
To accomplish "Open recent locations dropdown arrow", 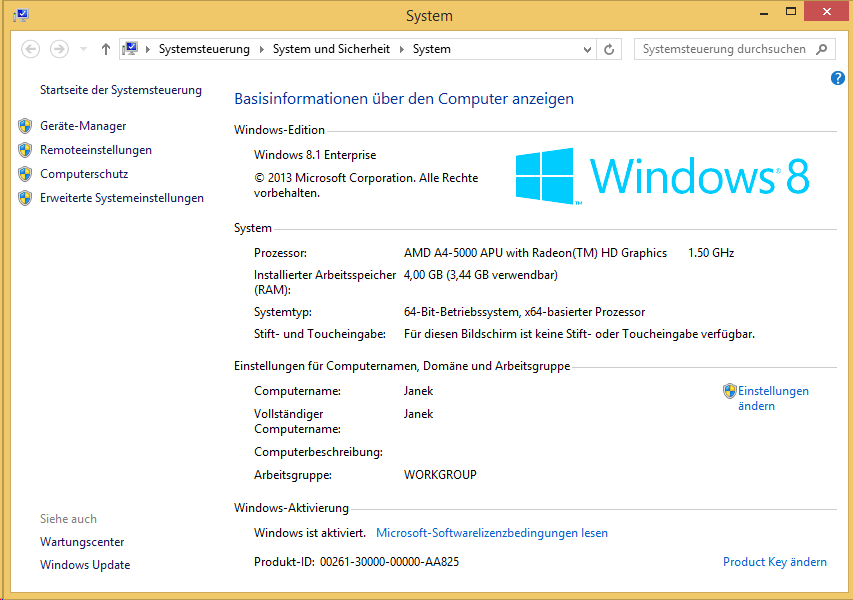I will coord(83,49).
